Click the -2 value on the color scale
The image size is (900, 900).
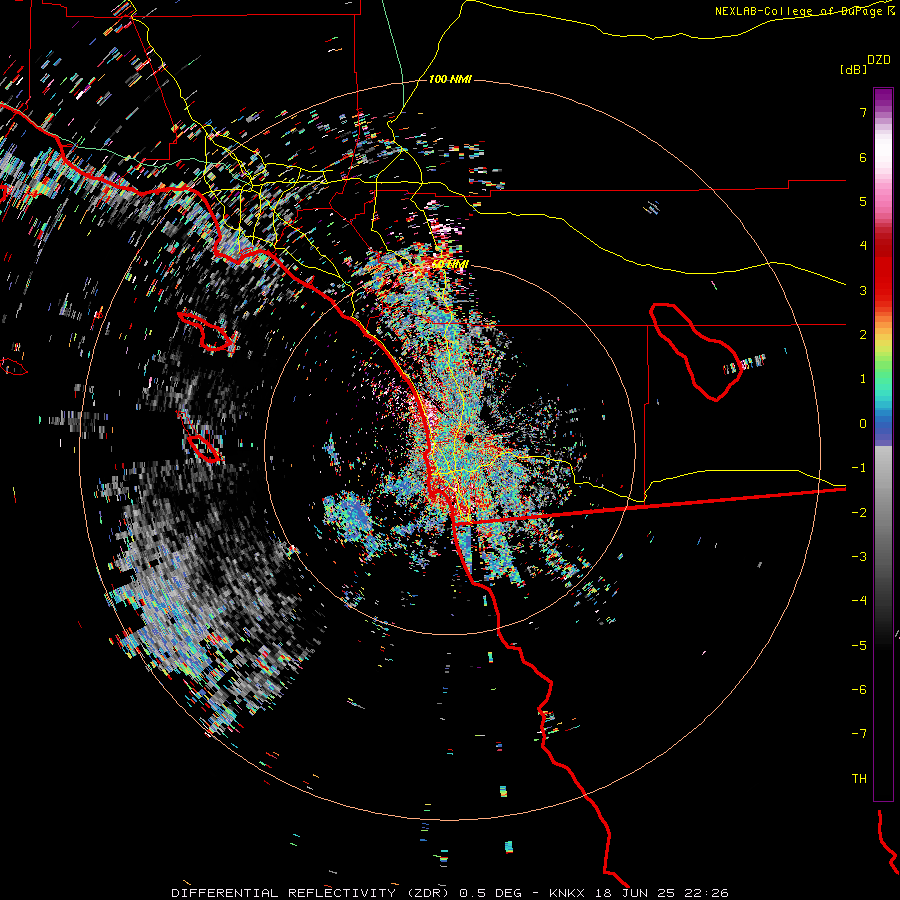(x=859, y=513)
